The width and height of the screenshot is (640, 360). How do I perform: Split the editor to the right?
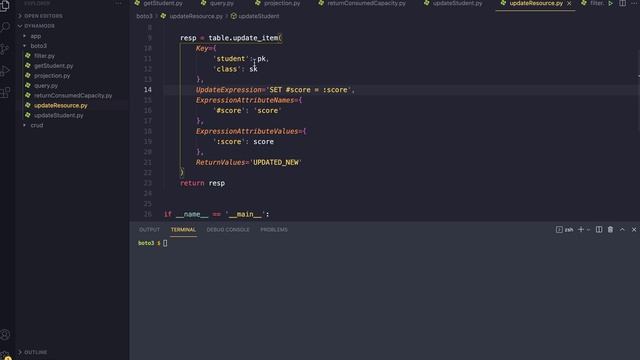[x=622, y=3]
